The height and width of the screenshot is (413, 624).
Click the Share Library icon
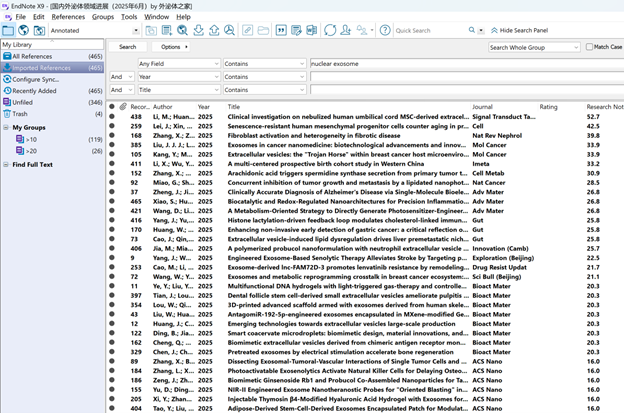[345, 30]
